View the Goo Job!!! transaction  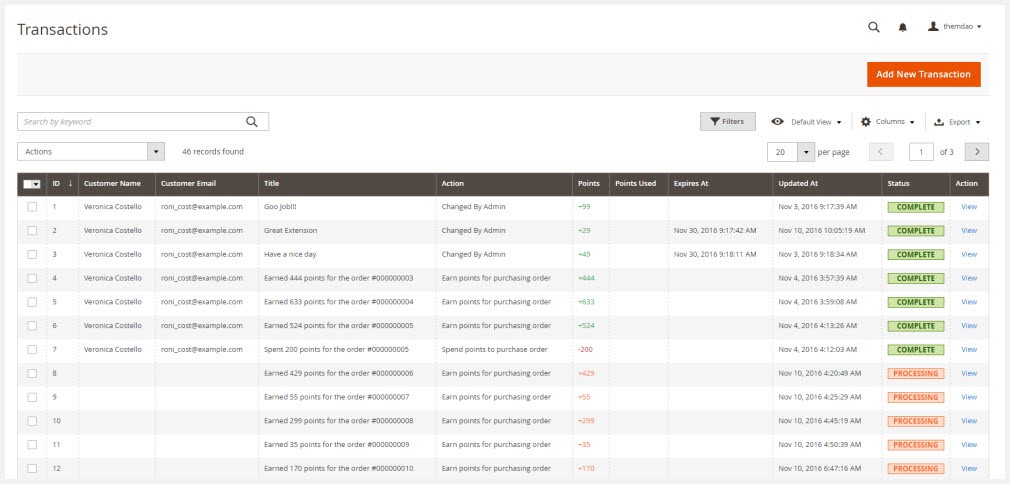tap(969, 207)
